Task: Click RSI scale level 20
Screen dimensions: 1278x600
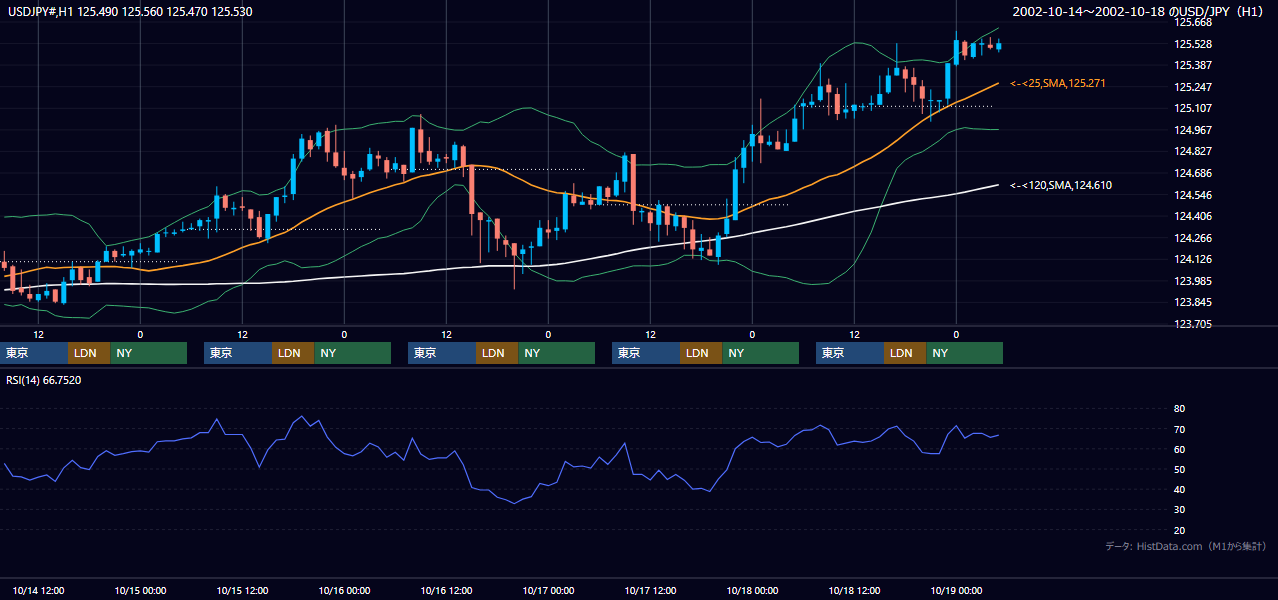Action: (x=1179, y=530)
